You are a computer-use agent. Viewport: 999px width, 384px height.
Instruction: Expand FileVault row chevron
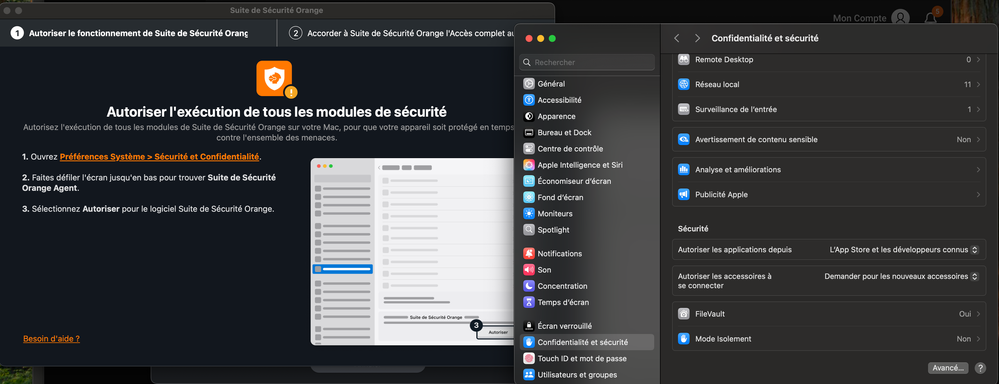tap(978, 314)
